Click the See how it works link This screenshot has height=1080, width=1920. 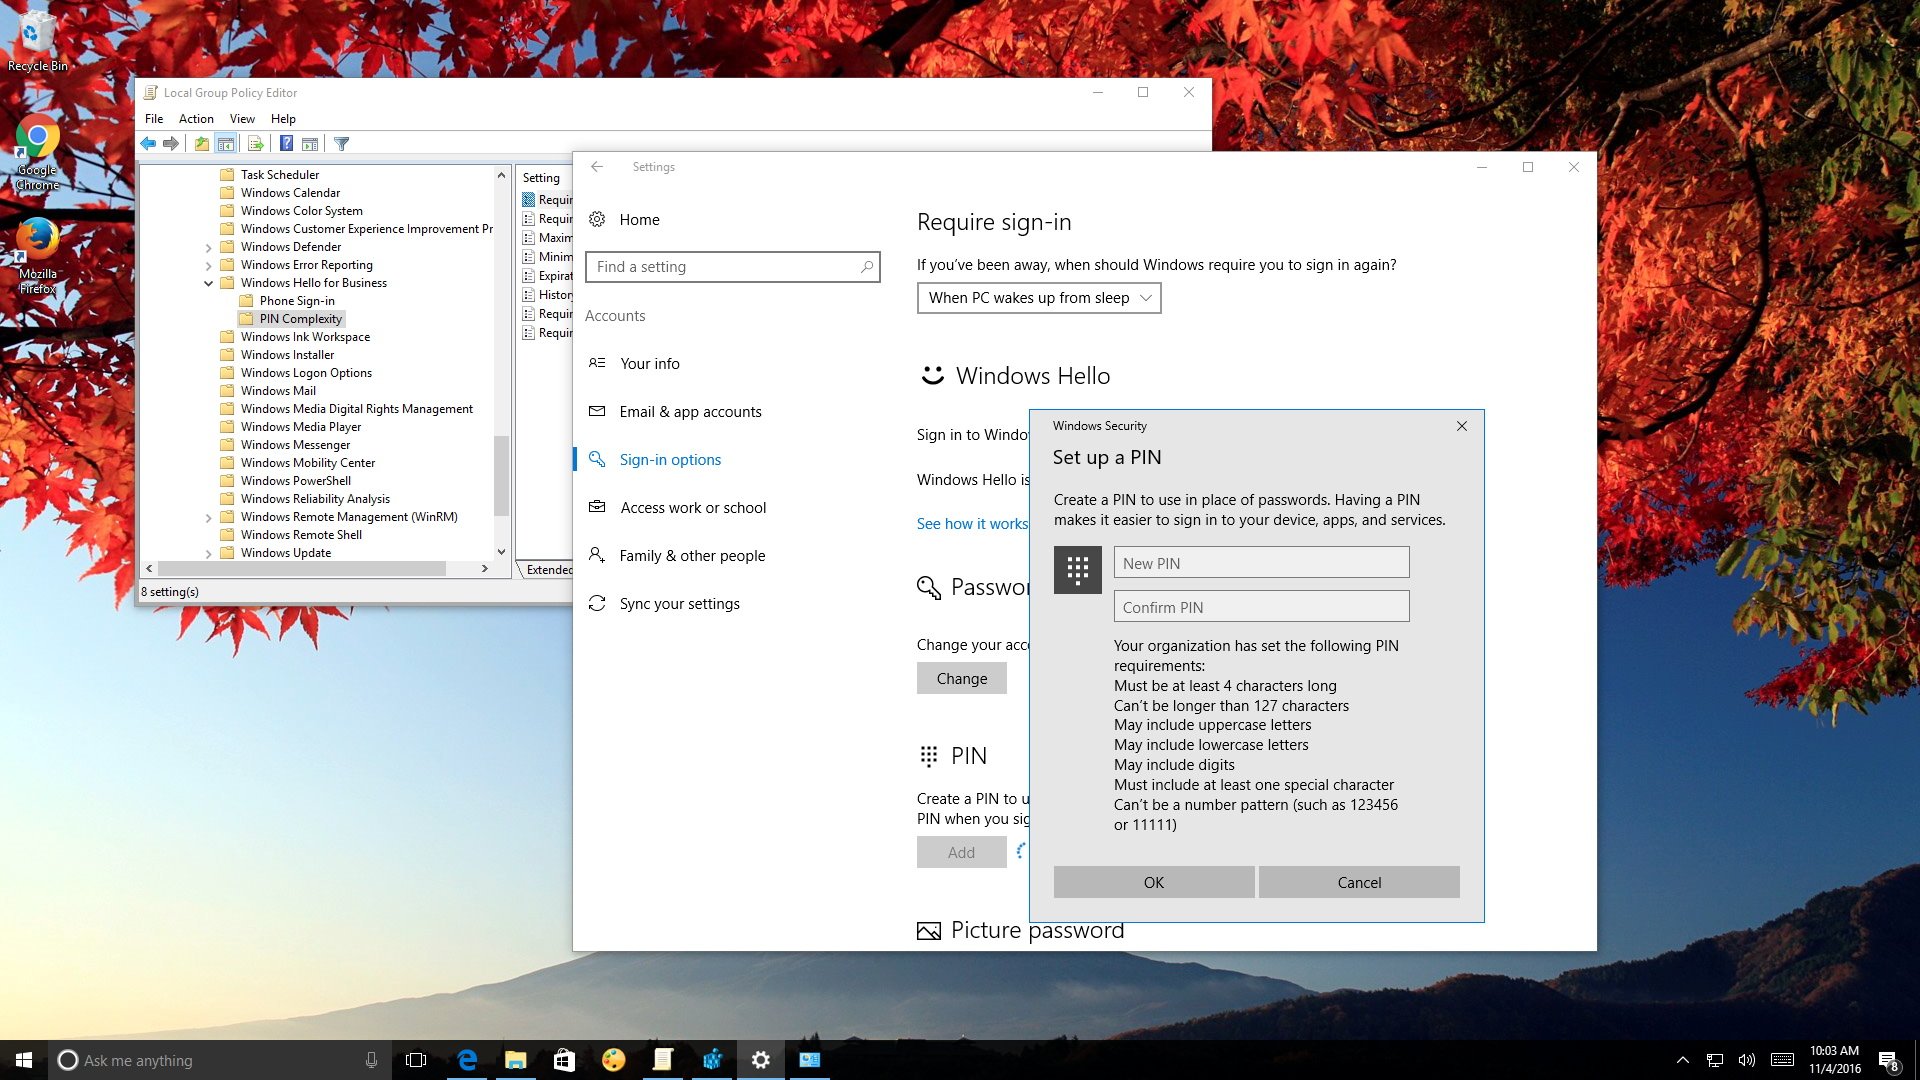coord(972,522)
